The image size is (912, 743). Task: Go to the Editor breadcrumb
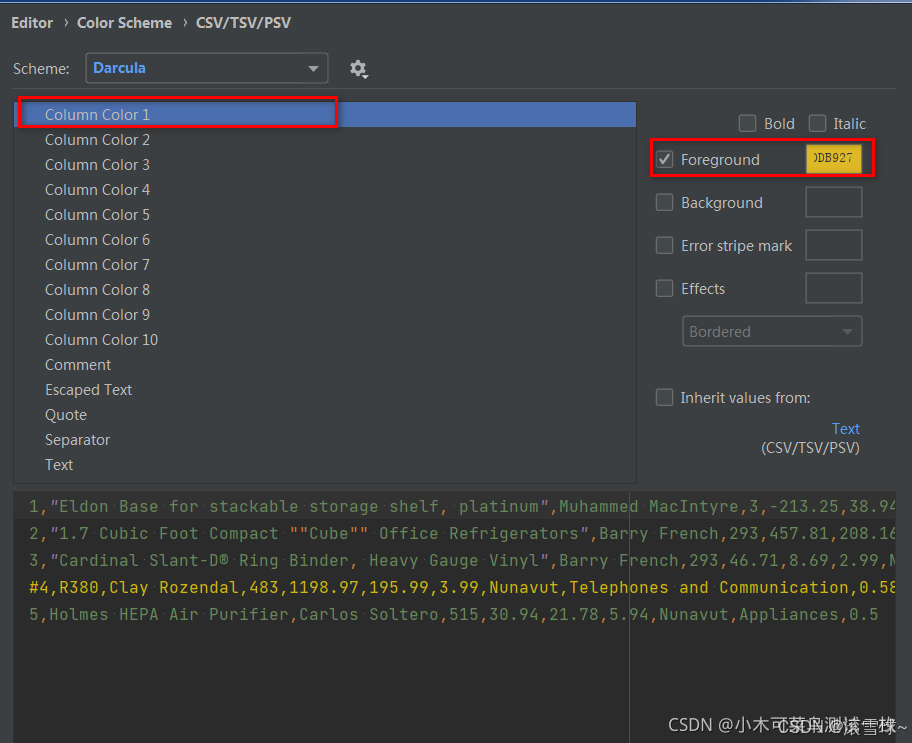[x=32, y=23]
